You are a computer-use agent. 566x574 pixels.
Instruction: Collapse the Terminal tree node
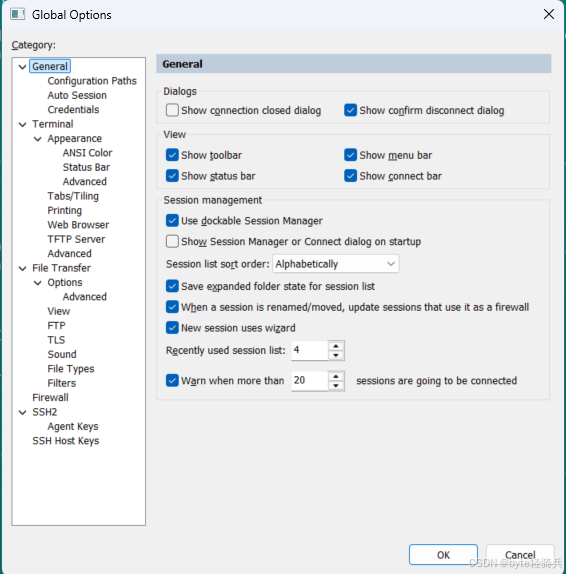[x=22, y=124]
